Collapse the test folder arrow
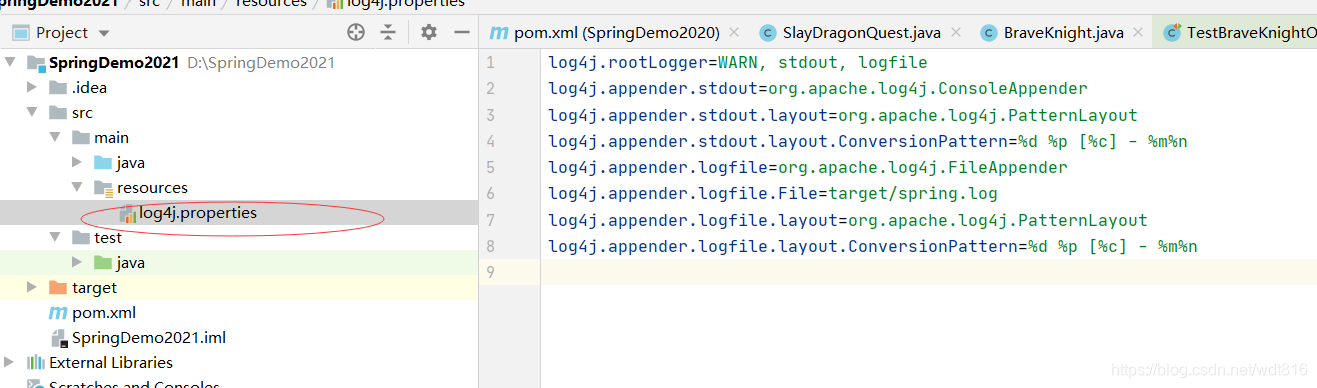 55,238
